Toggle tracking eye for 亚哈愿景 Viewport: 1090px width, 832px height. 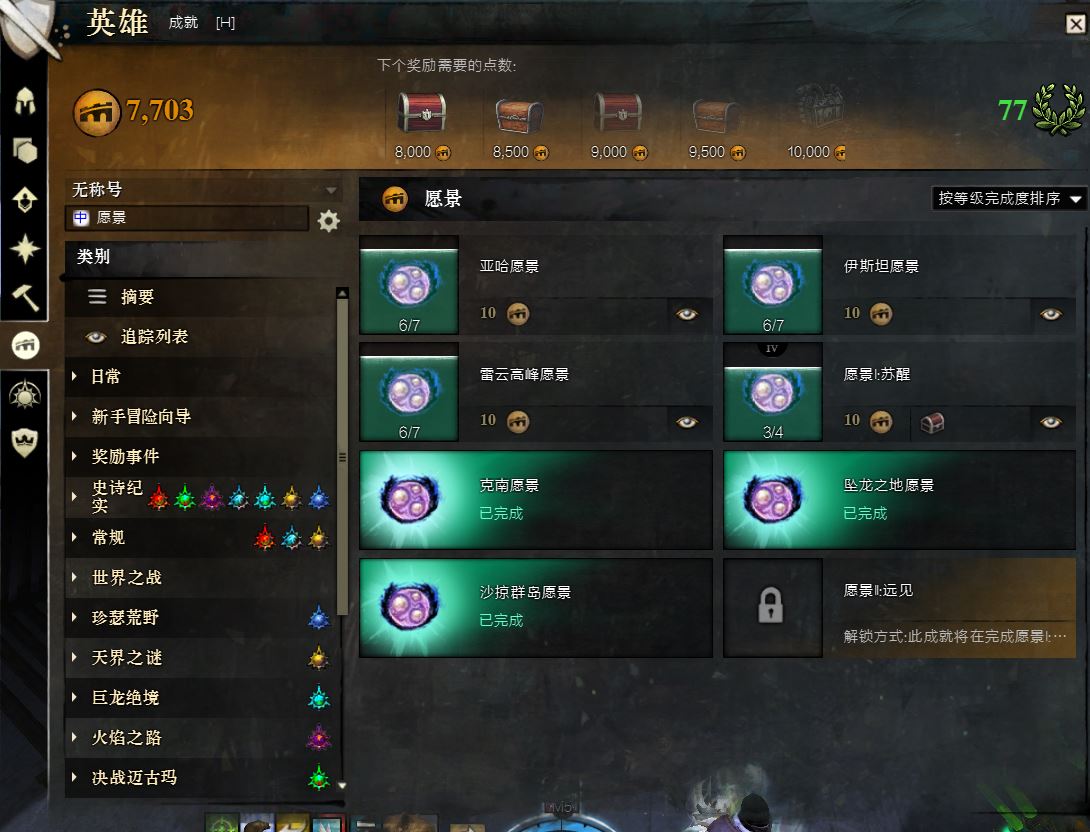[687, 314]
